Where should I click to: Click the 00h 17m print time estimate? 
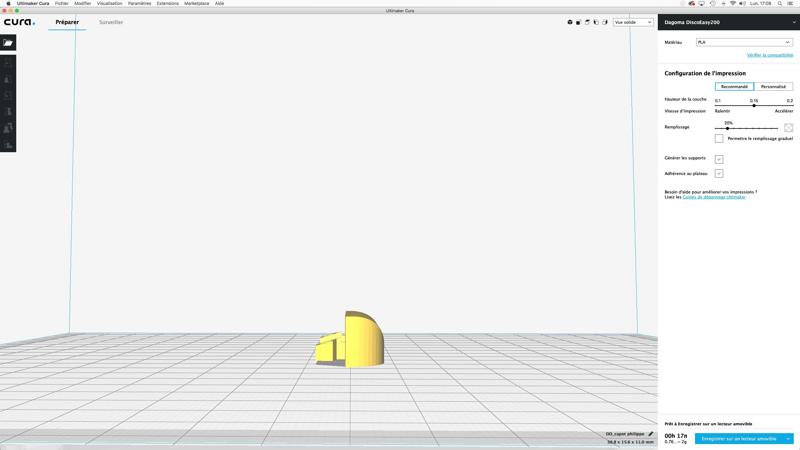[x=676, y=436]
